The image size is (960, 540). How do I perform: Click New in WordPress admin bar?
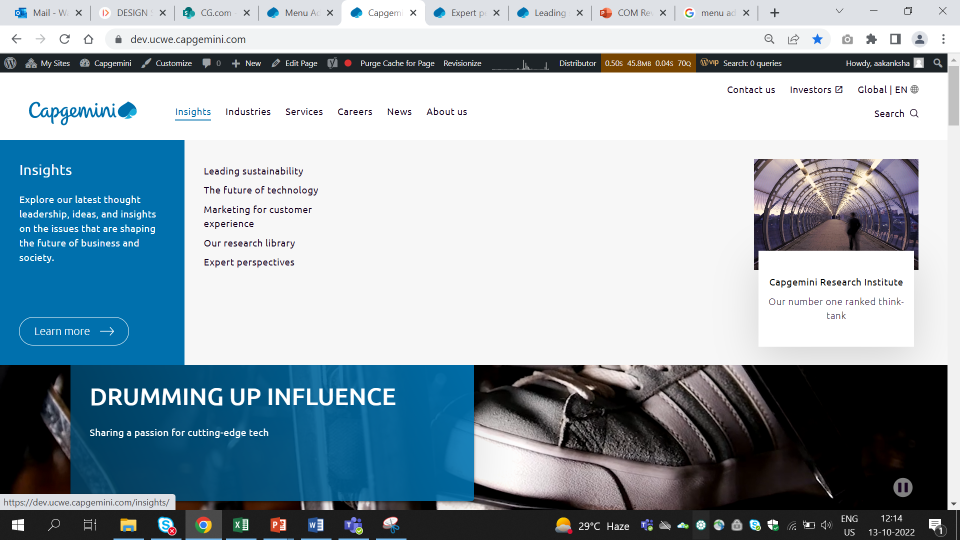click(246, 63)
